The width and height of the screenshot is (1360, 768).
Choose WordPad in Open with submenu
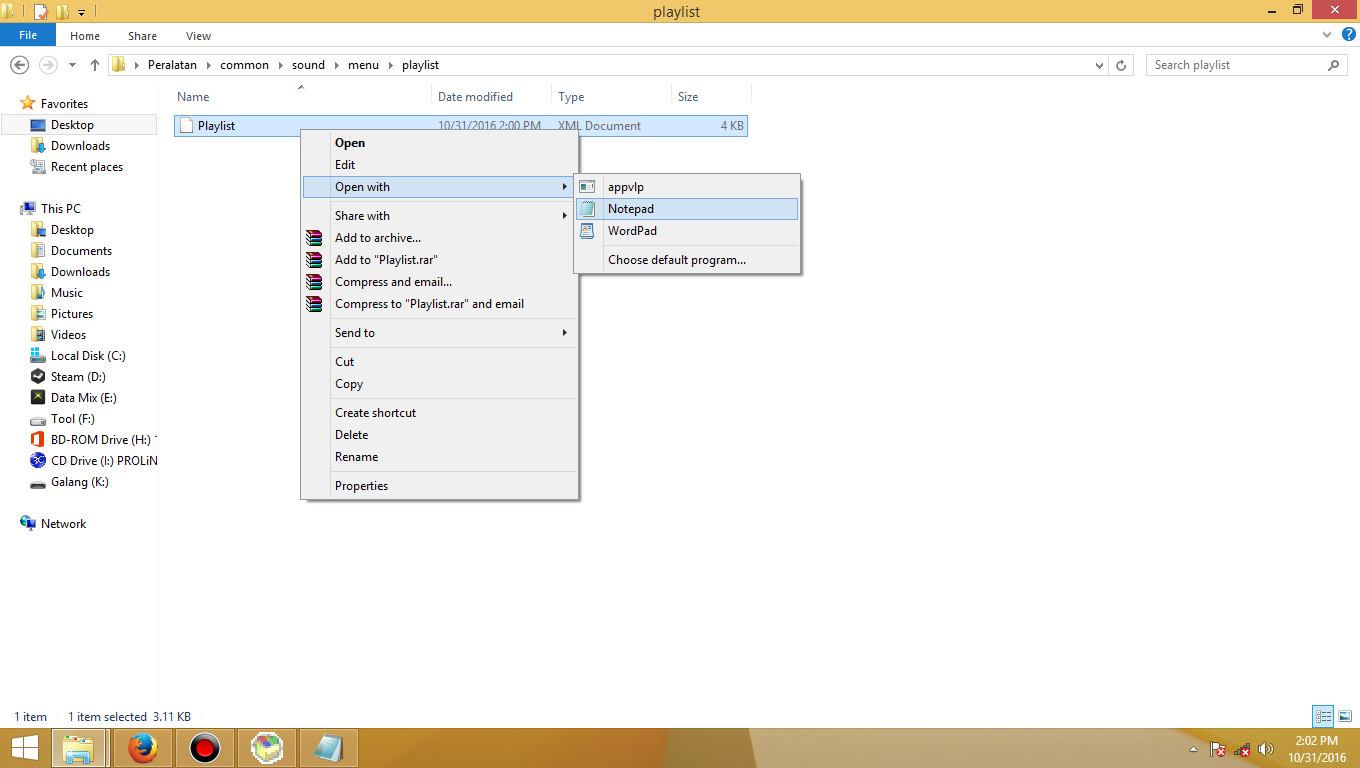[688, 231]
